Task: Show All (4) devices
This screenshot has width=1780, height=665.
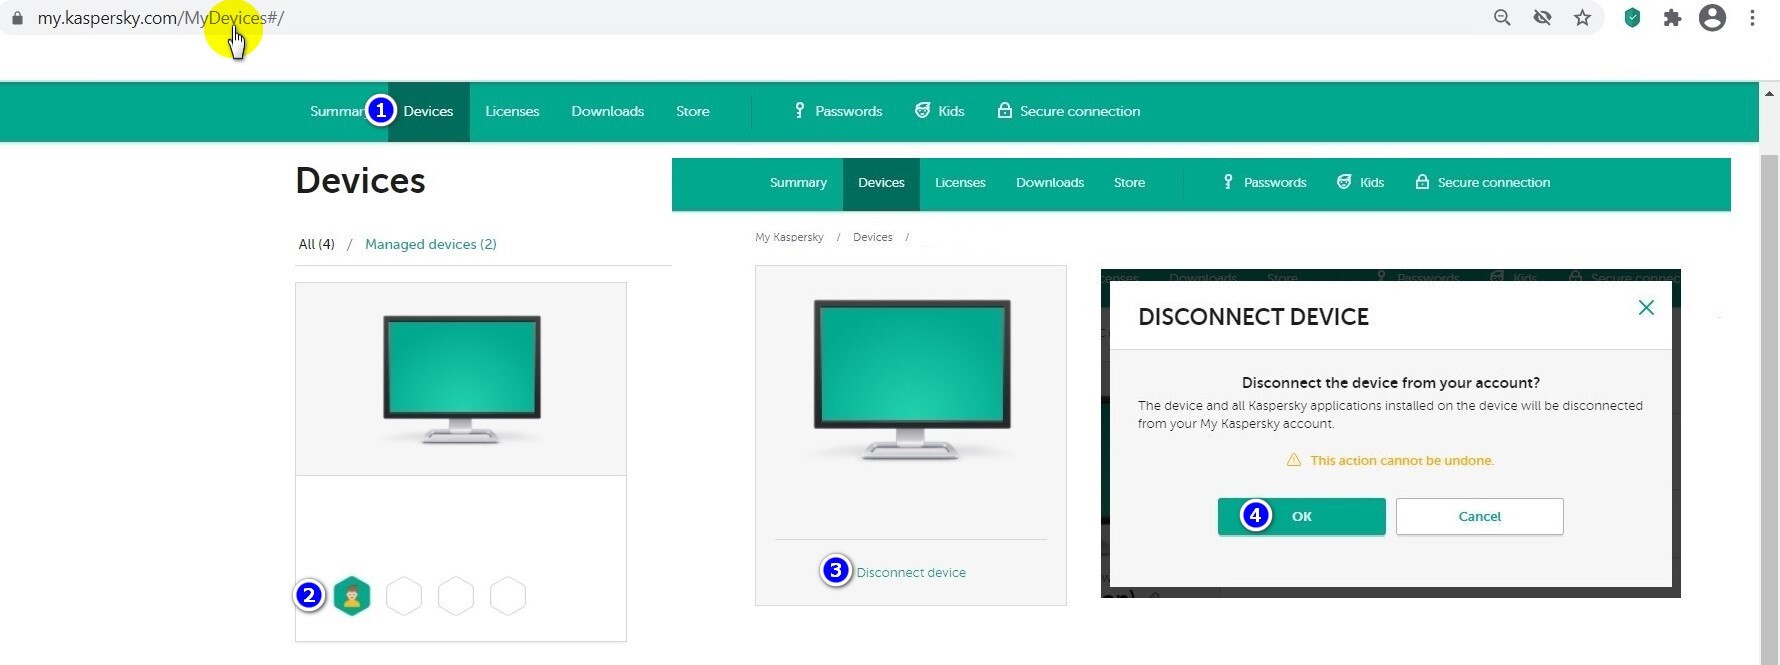Action: tap(316, 244)
